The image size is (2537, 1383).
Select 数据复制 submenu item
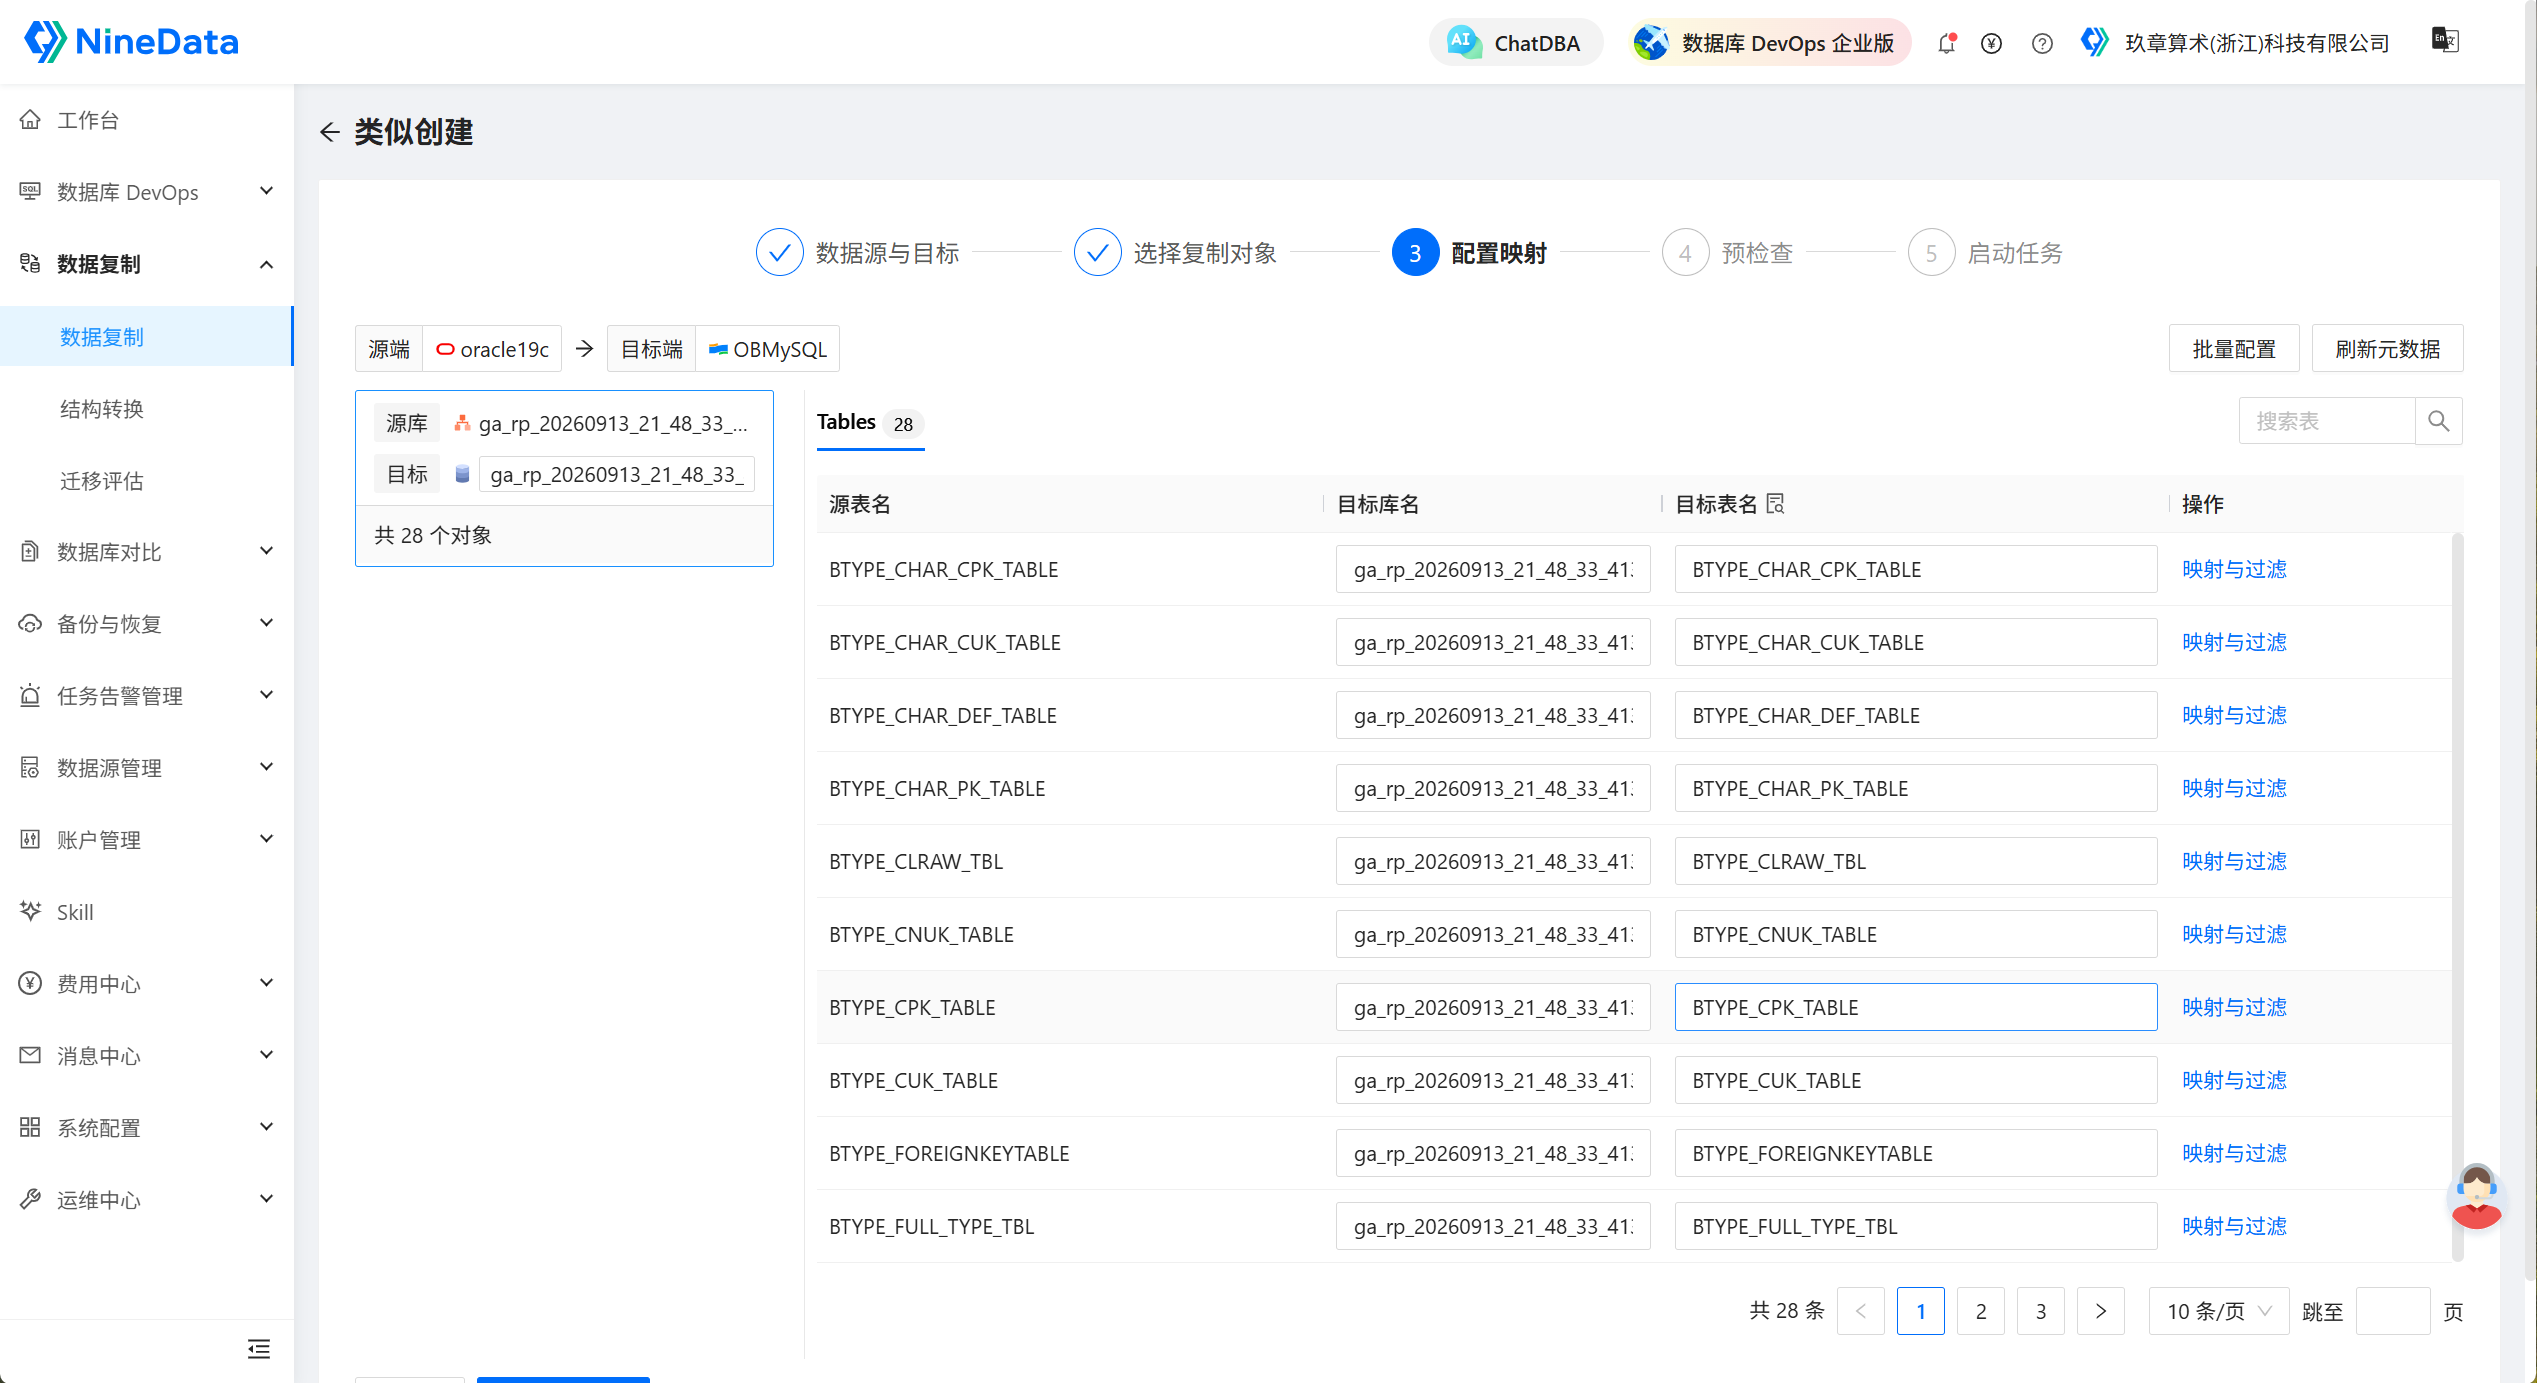[147, 337]
